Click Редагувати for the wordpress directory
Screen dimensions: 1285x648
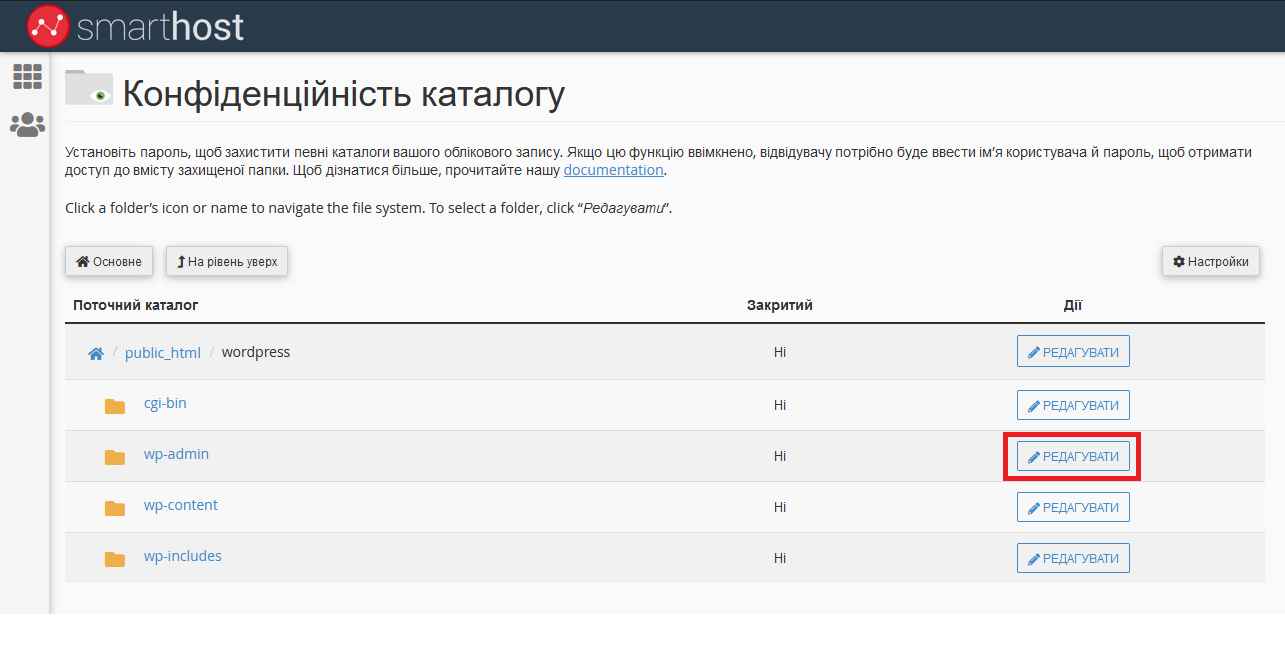coord(1073,352)
